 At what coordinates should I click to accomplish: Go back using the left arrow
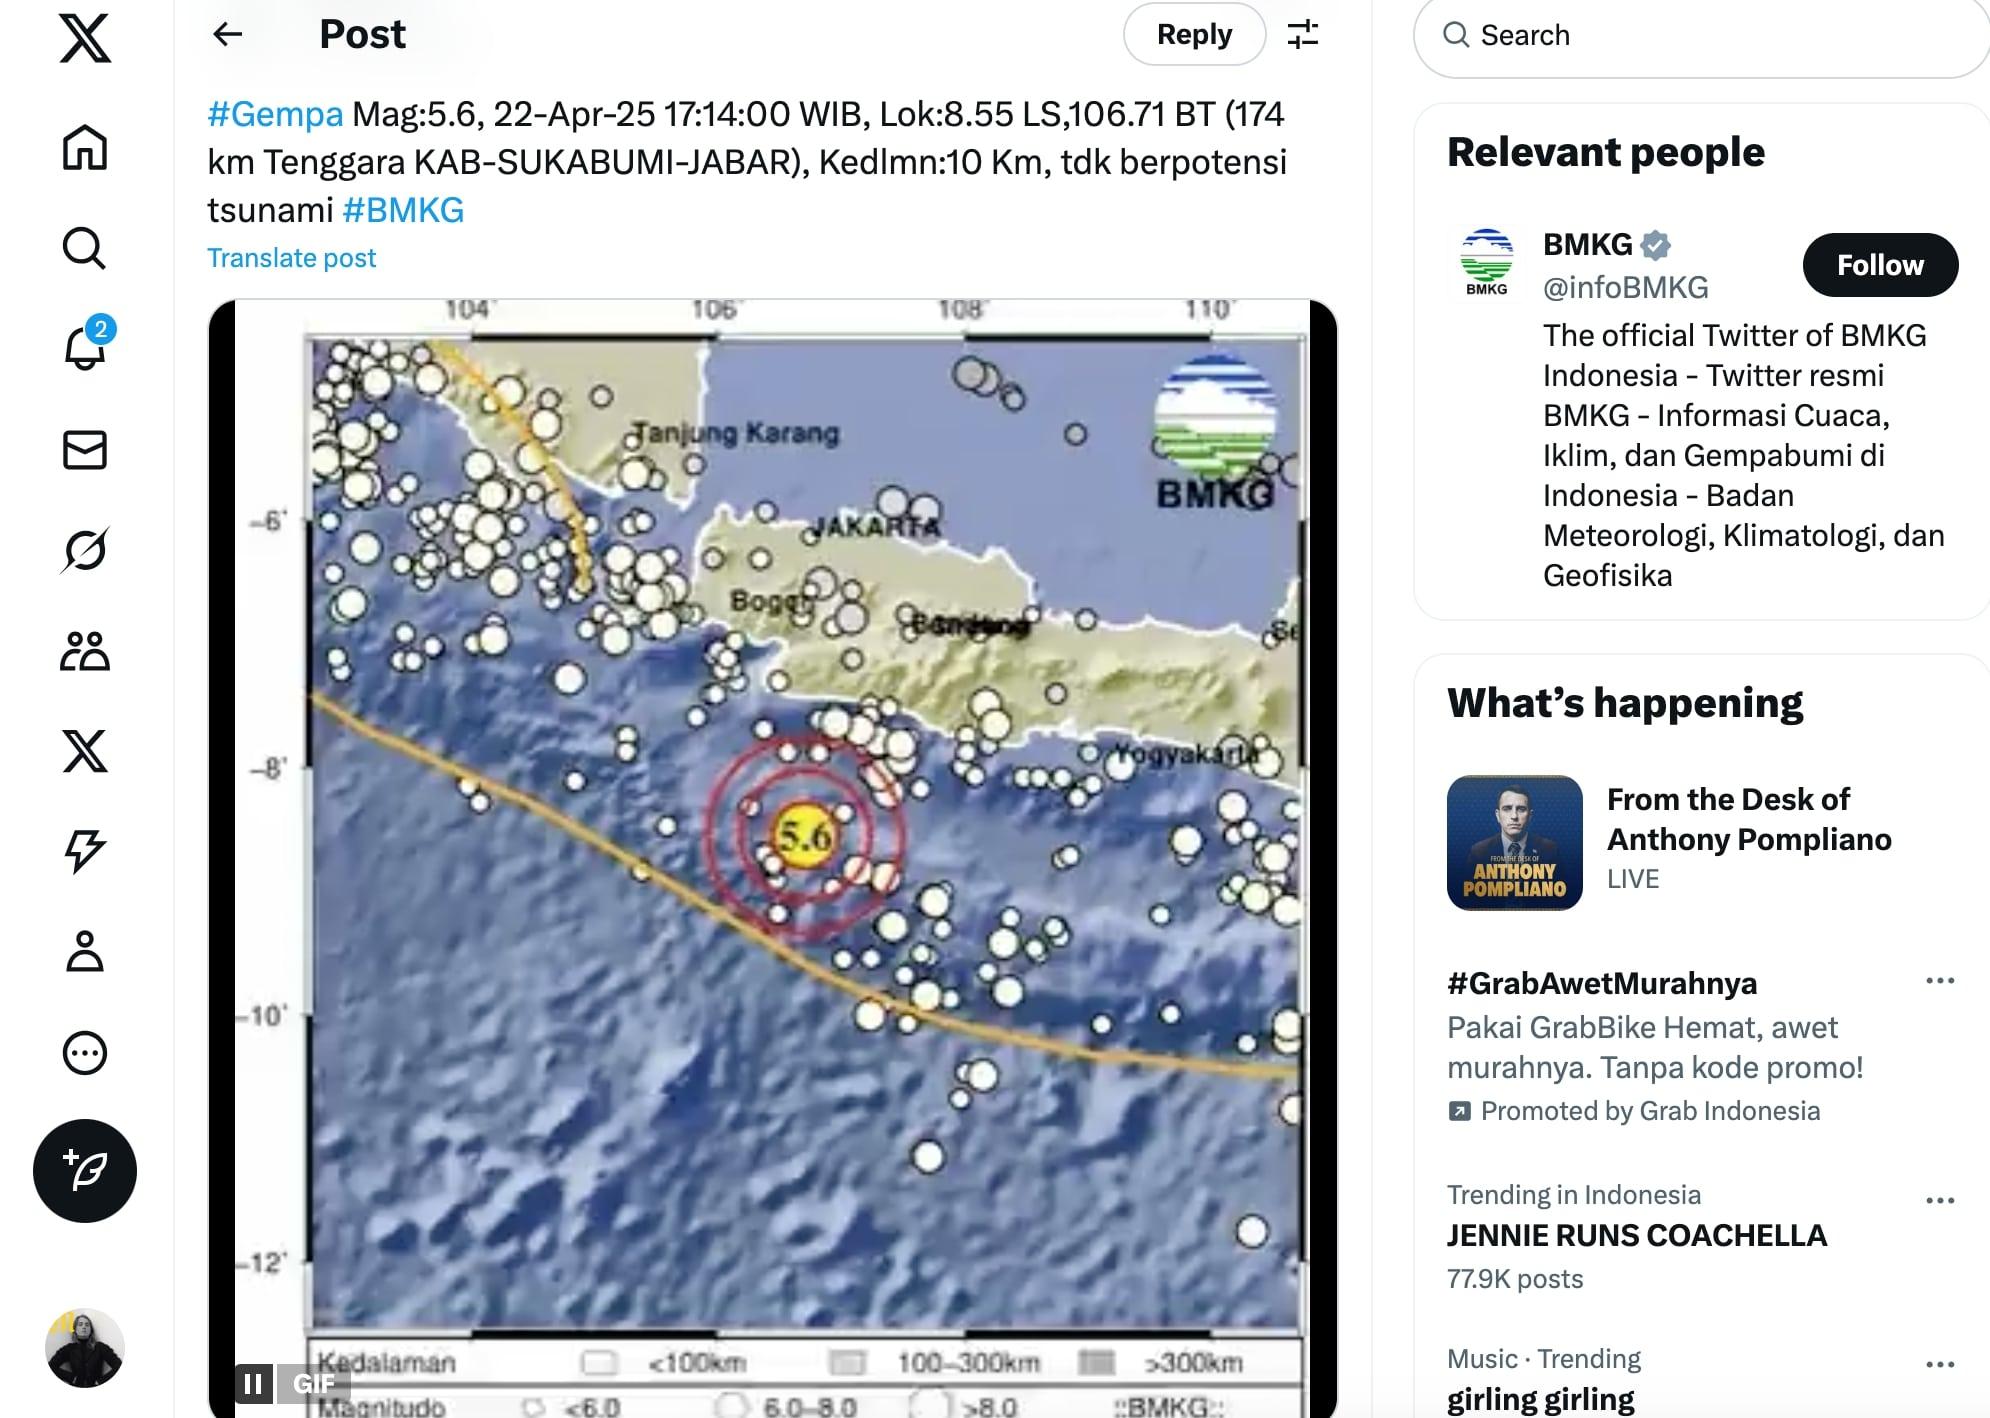click(x=228, y=35)
